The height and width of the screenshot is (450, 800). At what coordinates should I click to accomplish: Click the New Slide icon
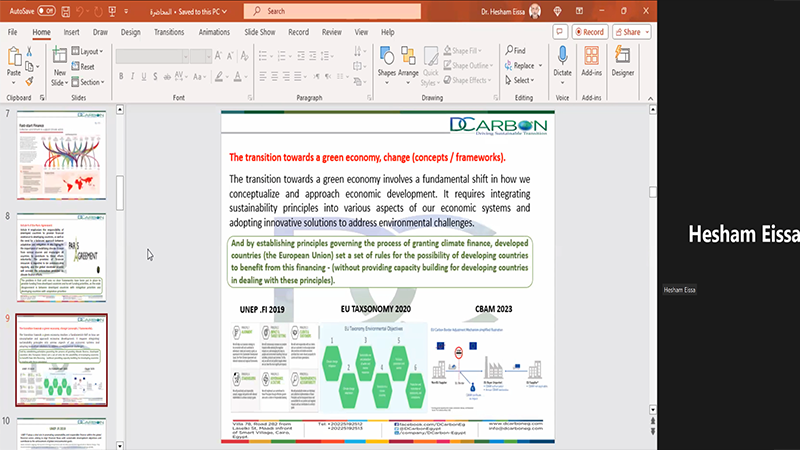[x=60, y=56]
